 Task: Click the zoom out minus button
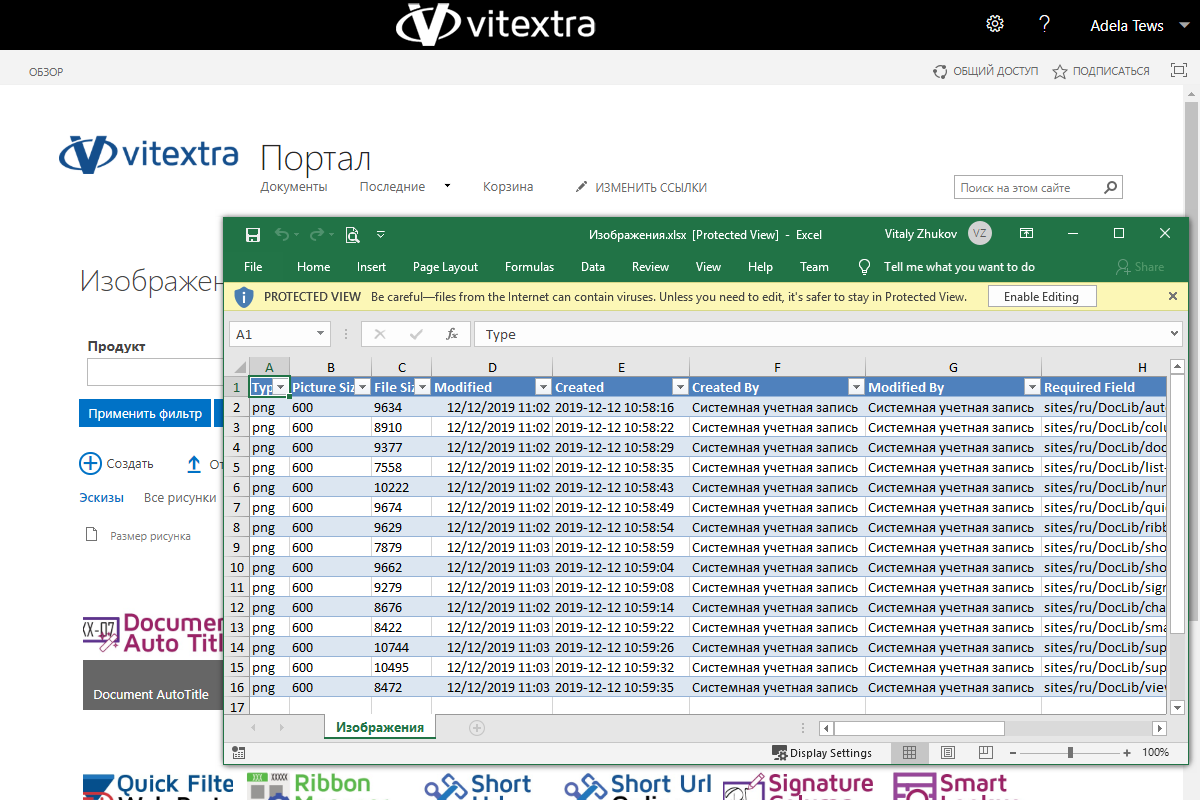coord(1013,753)
